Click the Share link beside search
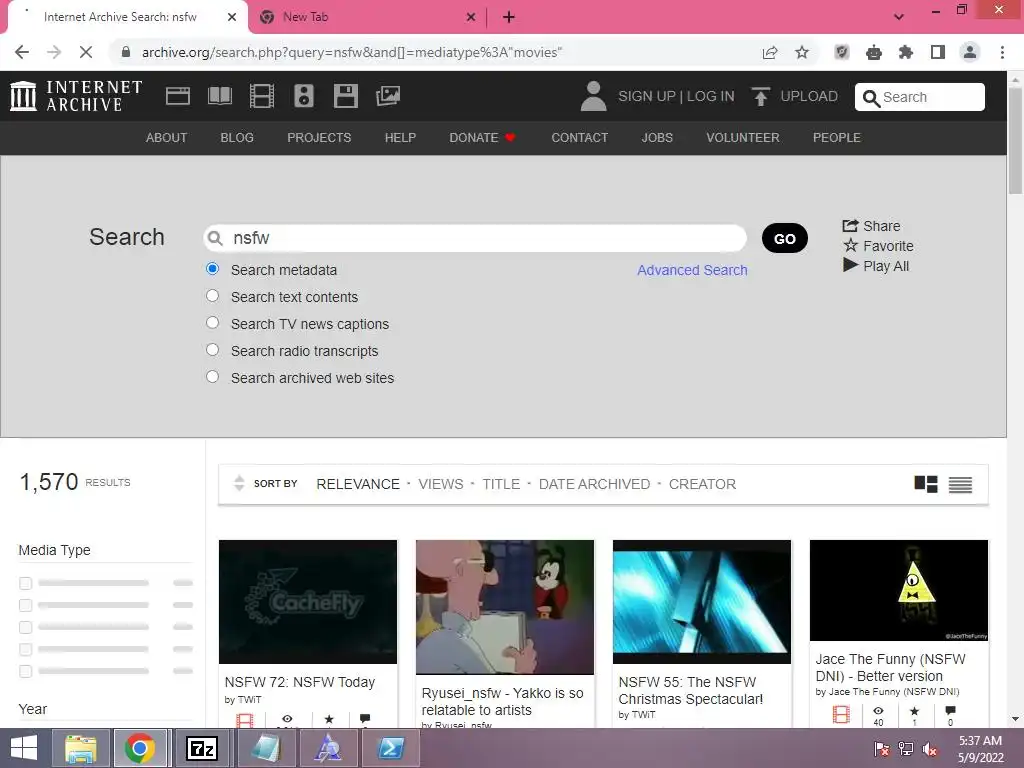The height and width of the screenshot is (768, 1024). (871, 226)
